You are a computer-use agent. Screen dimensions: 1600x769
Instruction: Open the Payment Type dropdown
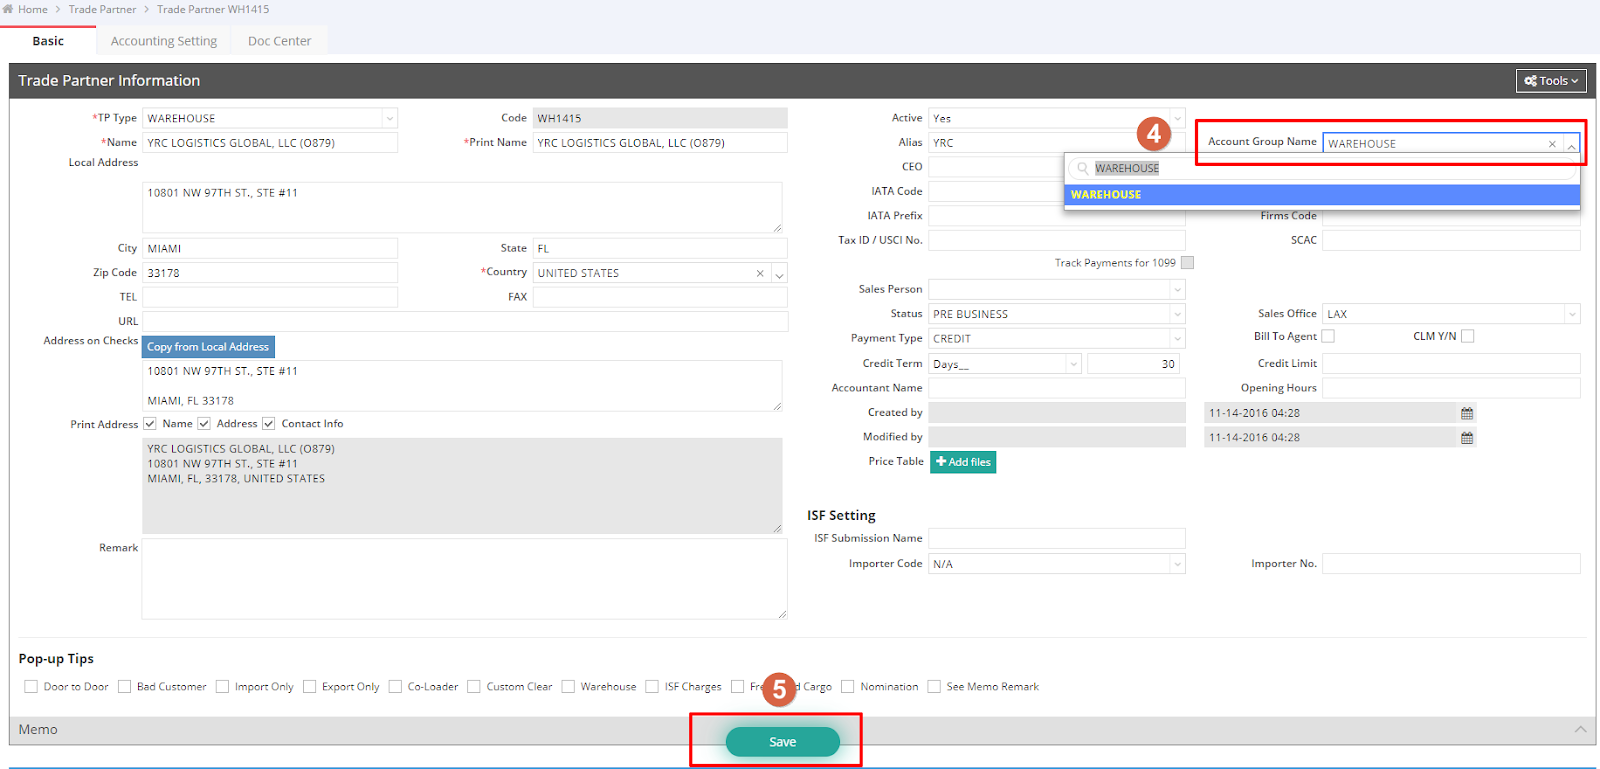click(x=1177, y=339)
